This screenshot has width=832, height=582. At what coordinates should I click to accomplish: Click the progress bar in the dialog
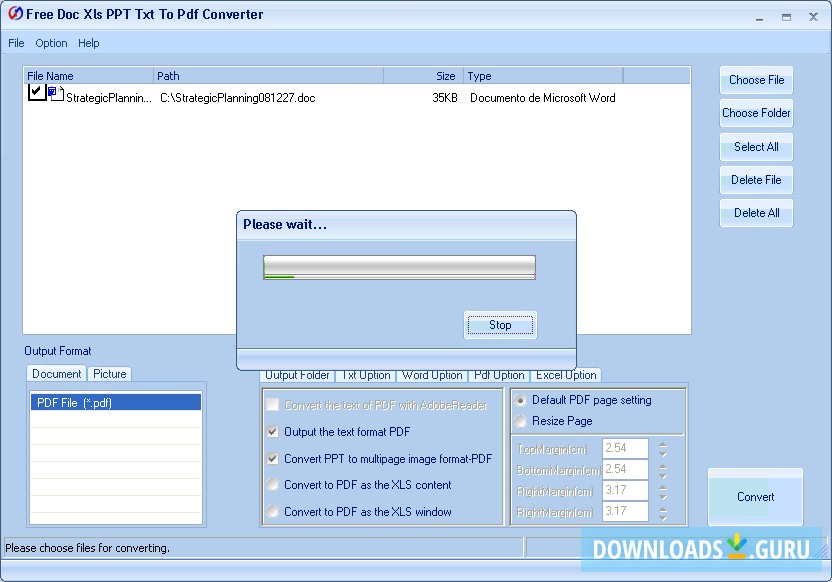pos(398,267)
